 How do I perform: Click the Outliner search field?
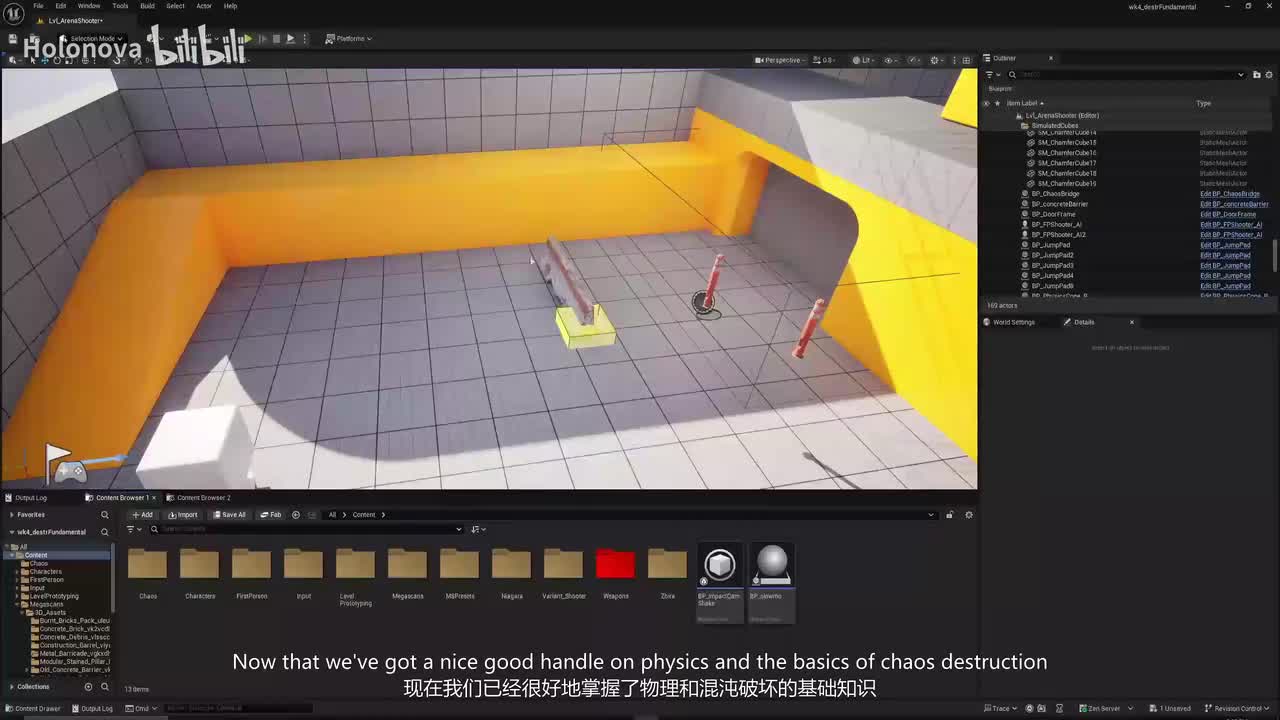coord(1125,74)
